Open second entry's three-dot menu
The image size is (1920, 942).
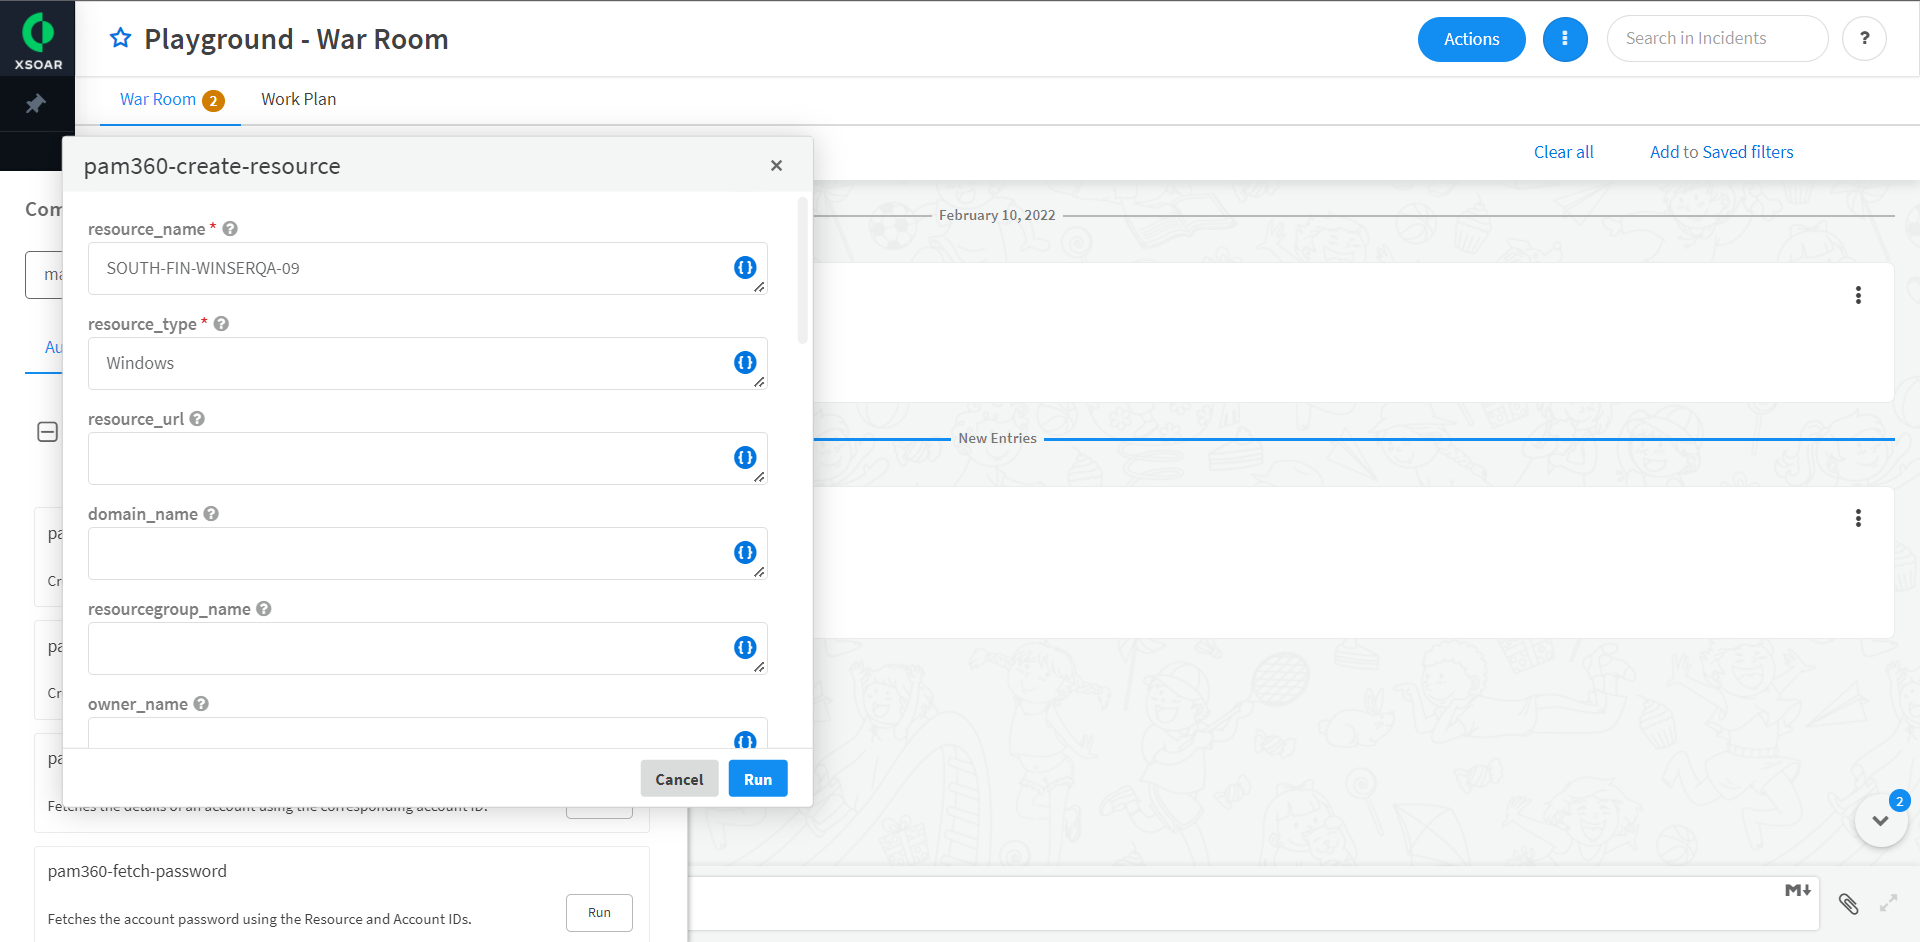(x=1858, y=518)
